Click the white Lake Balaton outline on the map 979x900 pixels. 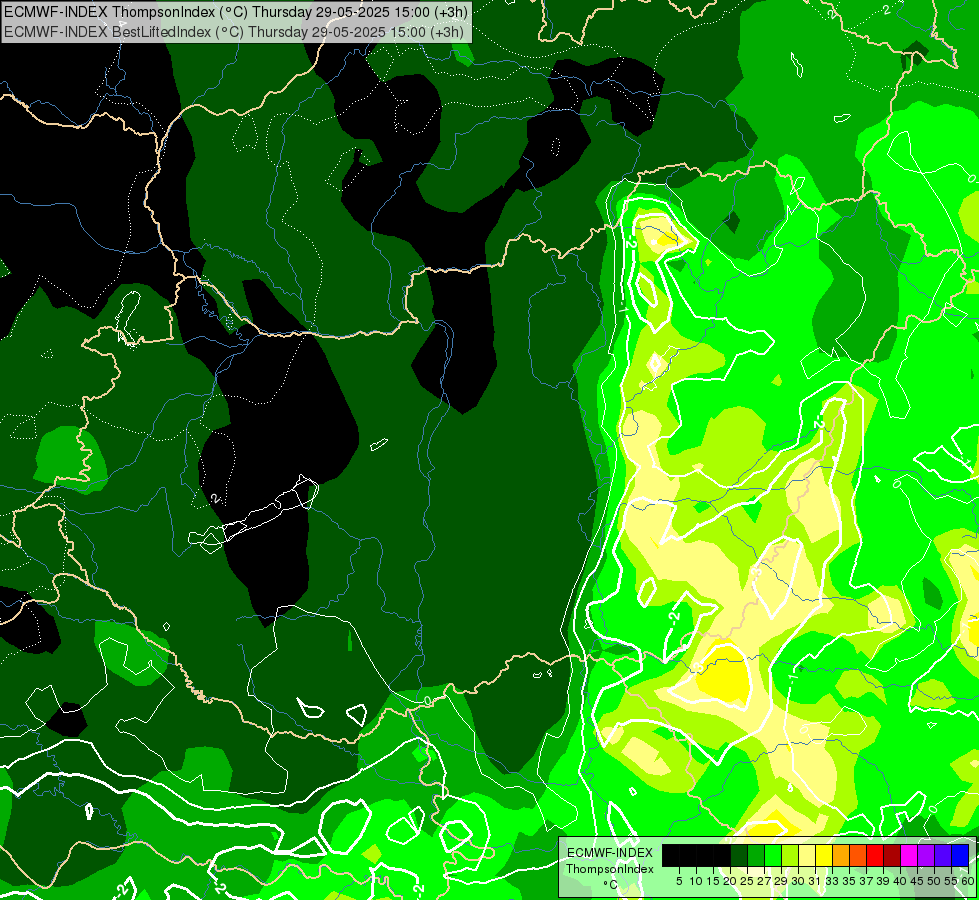coord(253,514)
